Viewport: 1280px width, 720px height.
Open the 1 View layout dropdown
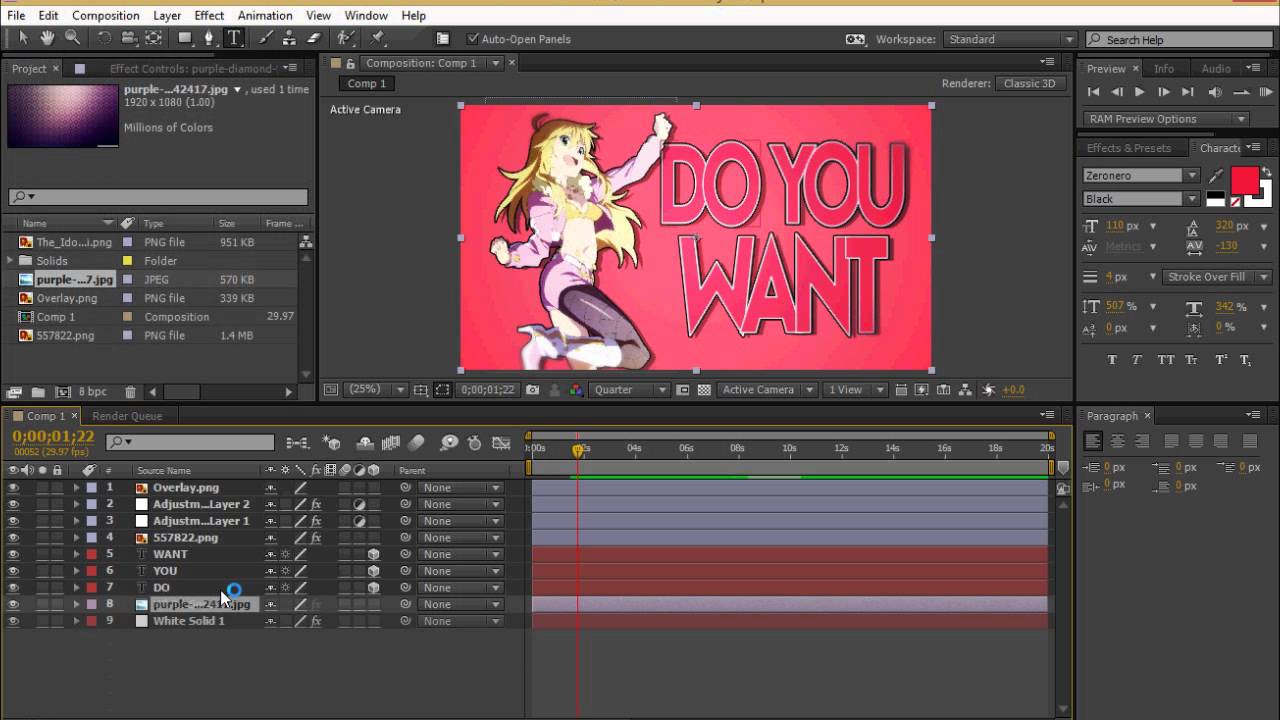pos(856,390)
